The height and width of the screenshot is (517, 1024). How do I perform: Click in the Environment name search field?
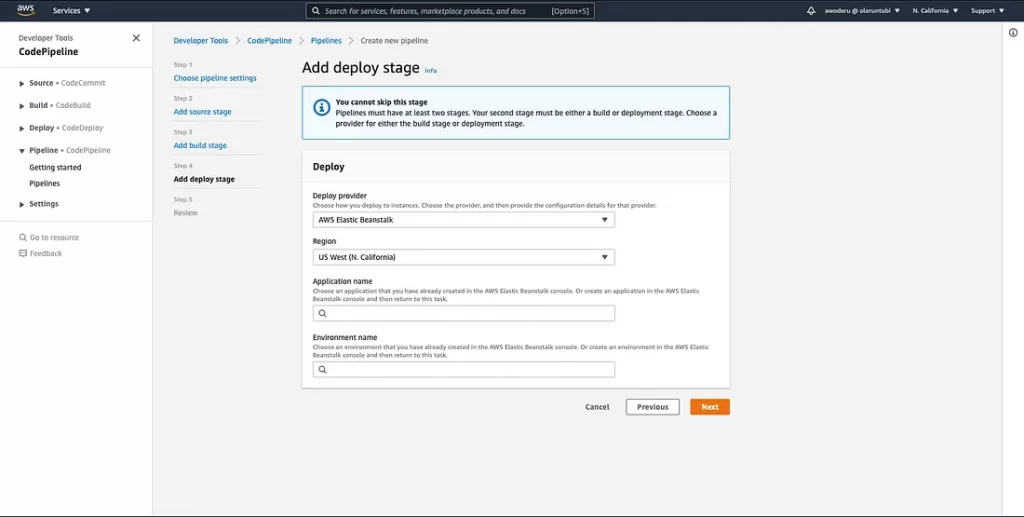pyautogui.click(x=463, y=370)
